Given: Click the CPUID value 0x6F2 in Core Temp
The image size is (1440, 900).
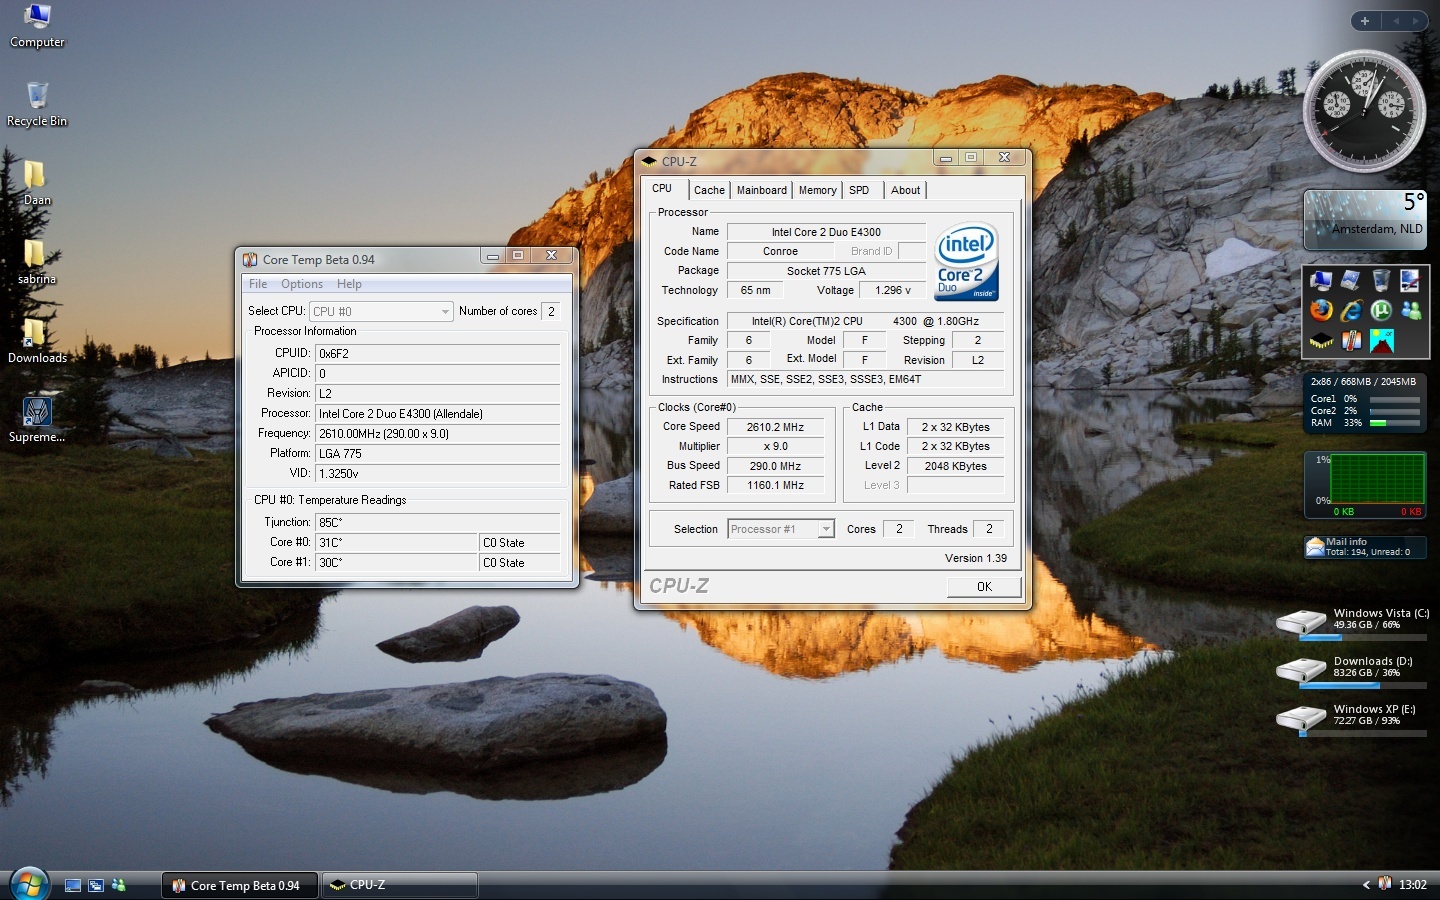Looking at the screenshot, I should [x=438, y=353].
